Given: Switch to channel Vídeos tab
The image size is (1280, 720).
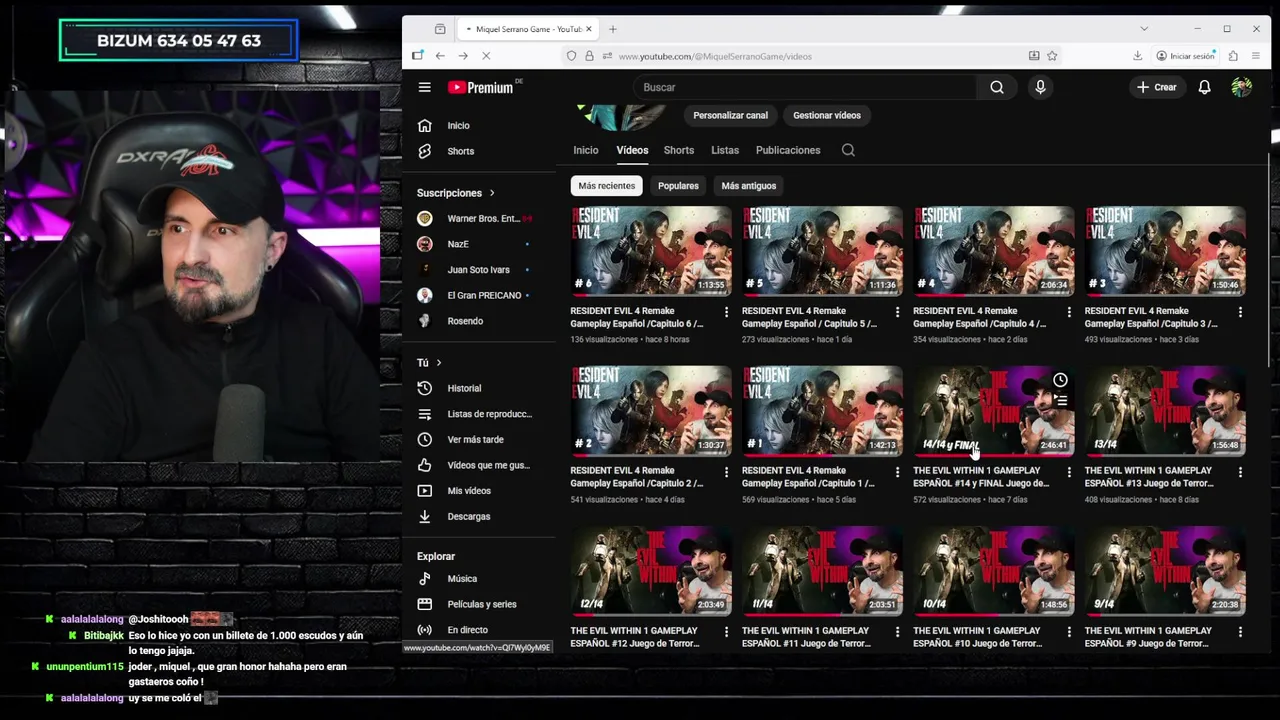Looking at the screenshot, I should click(x=632, y=150).
